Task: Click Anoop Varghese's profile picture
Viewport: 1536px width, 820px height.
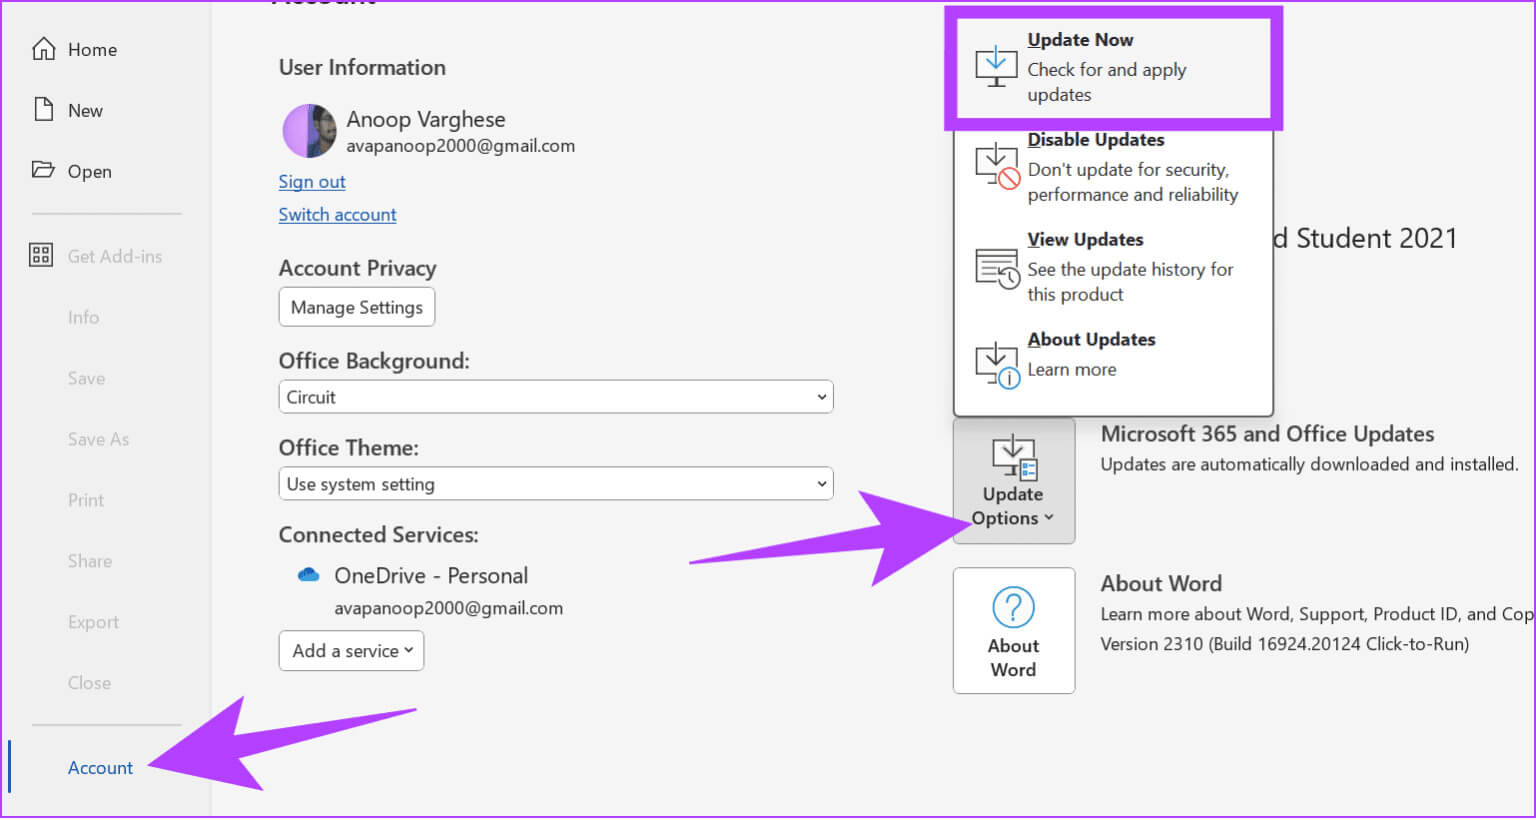Action: [x=309, y=131]
